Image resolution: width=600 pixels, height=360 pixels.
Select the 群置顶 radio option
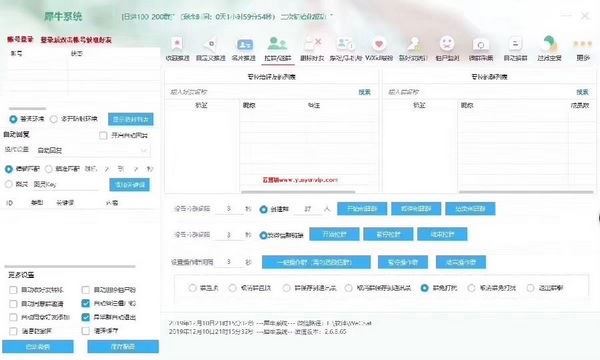pos(192,288)
